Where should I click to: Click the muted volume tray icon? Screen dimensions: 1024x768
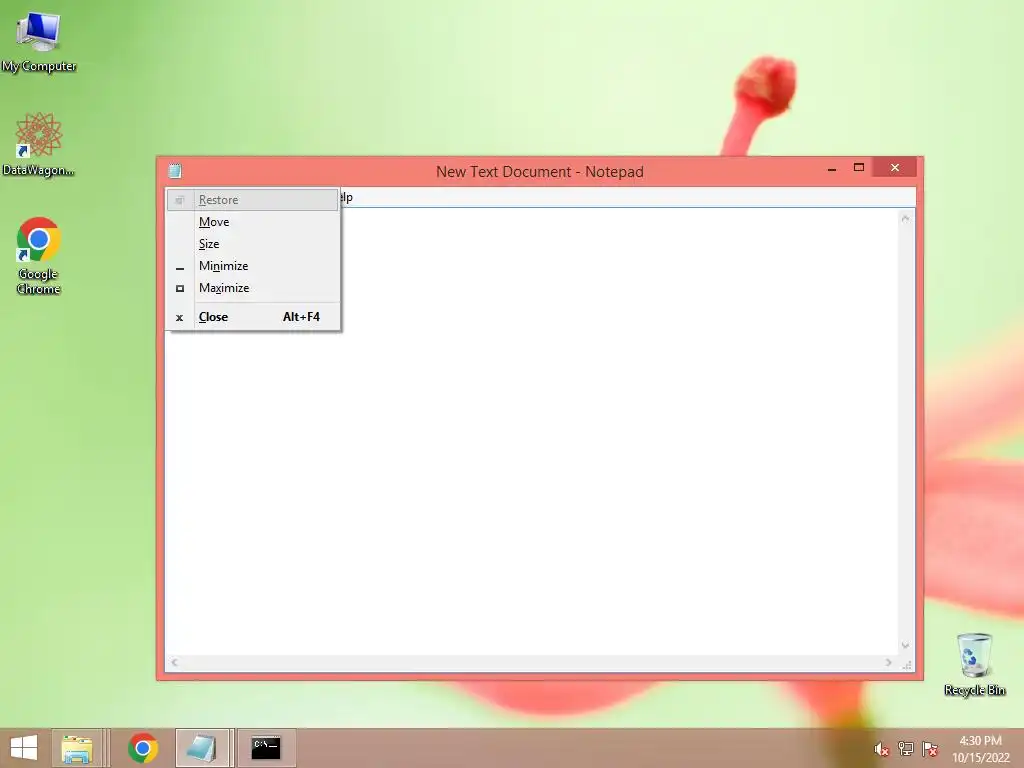pyautogui.click(x=881, y=749)
